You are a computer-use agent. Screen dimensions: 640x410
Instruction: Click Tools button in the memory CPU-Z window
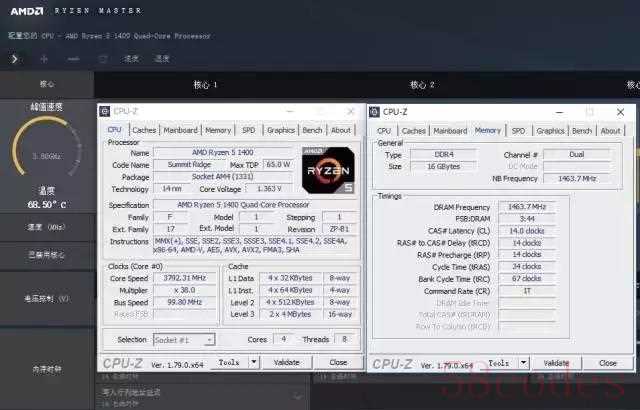[499, 363]
